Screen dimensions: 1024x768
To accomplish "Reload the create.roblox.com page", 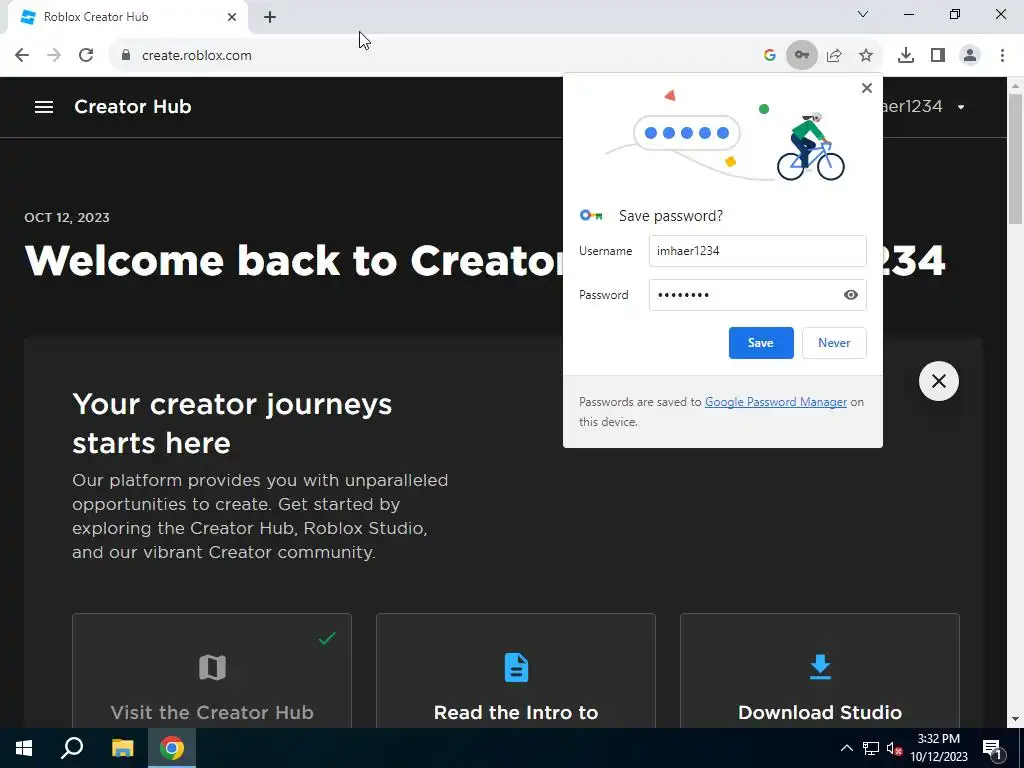I will tap(86, 56).
